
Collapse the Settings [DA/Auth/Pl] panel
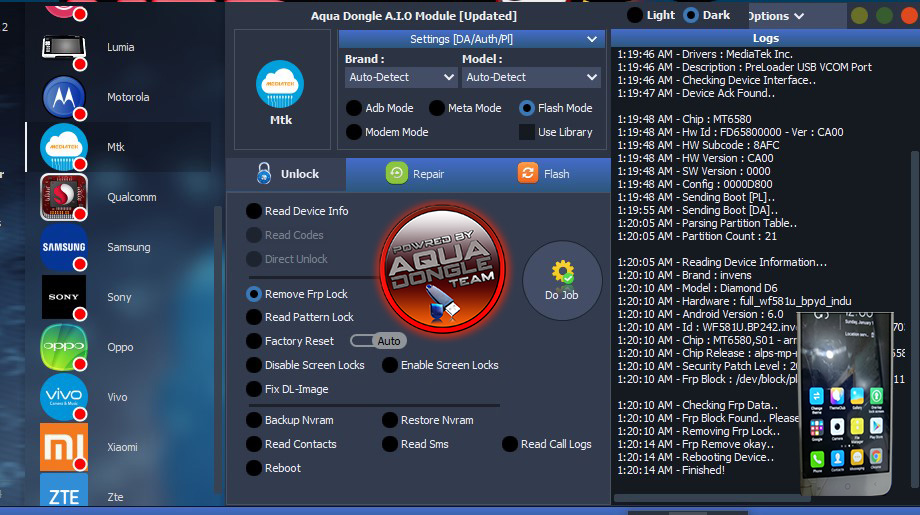591,39
